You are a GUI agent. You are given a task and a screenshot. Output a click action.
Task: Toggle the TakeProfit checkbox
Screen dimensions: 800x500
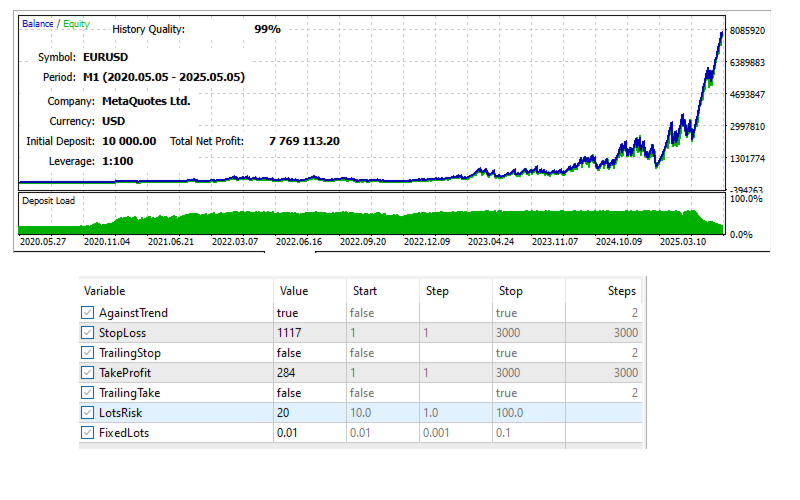87,372
